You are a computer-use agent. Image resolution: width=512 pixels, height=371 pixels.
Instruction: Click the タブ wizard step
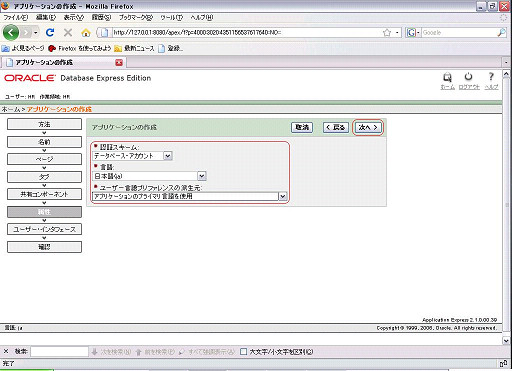44,177
